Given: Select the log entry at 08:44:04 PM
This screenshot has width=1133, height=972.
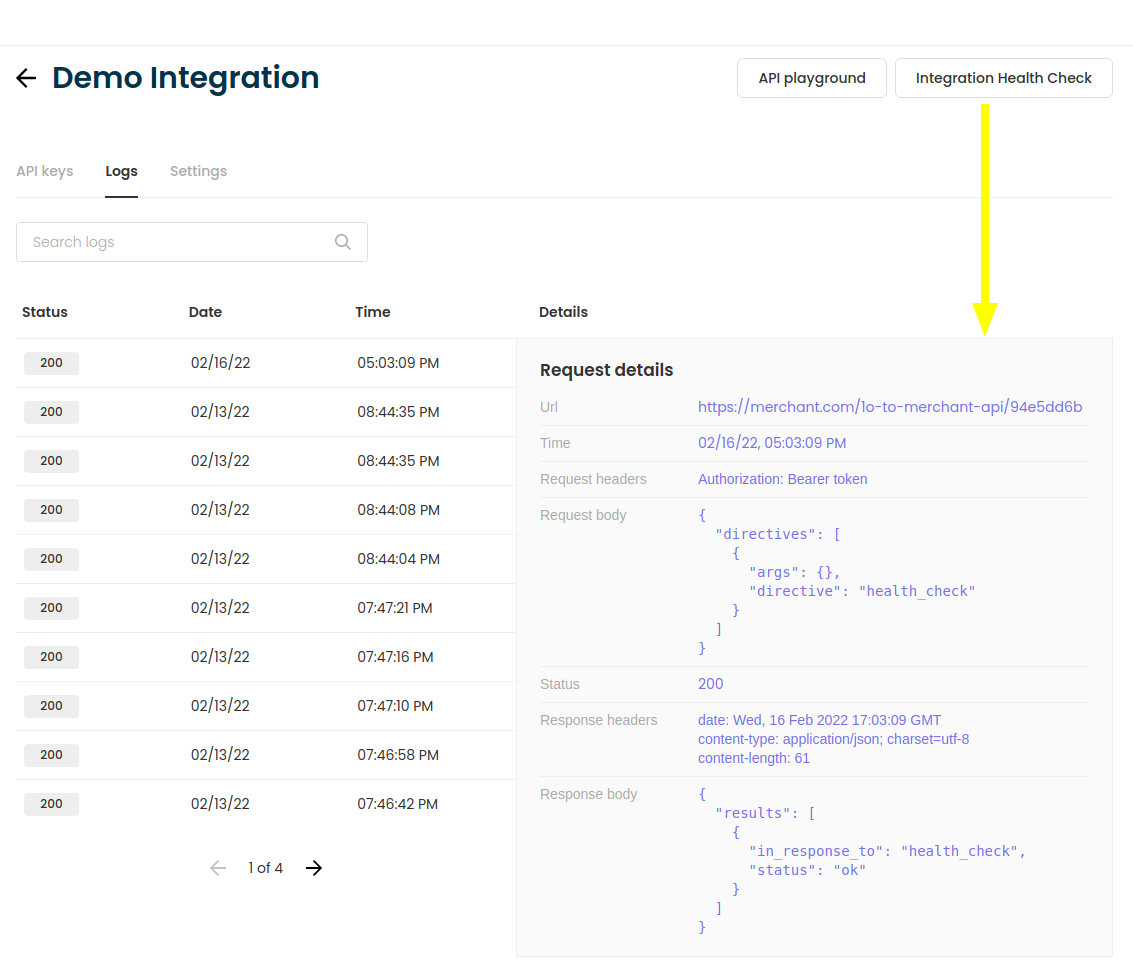Looking at the screenshot, I should (x=265, y=559).
